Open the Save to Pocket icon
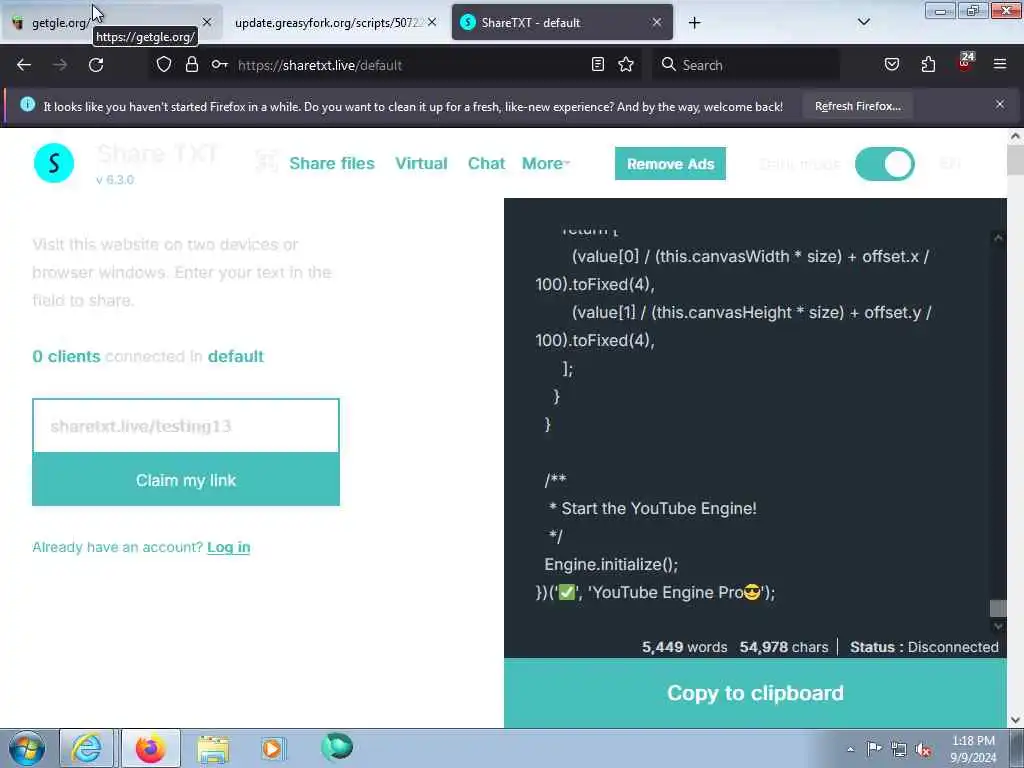The image size is (1024, 768). pyautogui.click(x=891, y=64)
